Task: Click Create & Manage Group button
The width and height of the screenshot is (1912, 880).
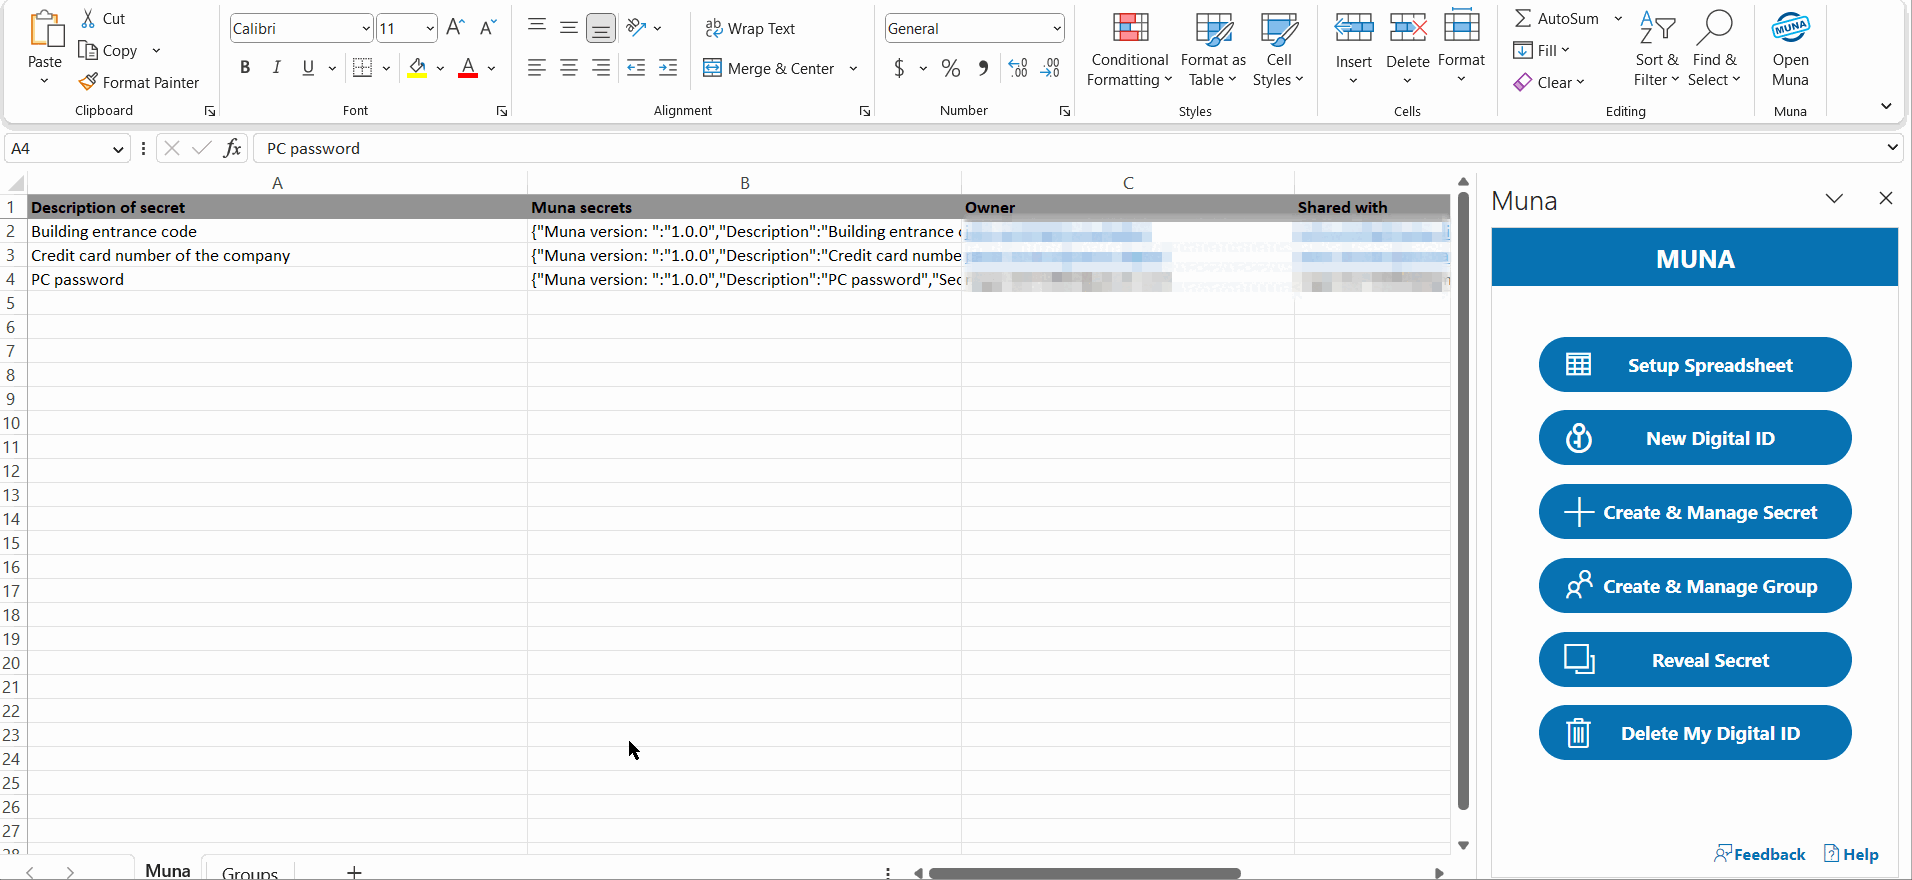Action: pyautogui.click(x=1695, y=586)
